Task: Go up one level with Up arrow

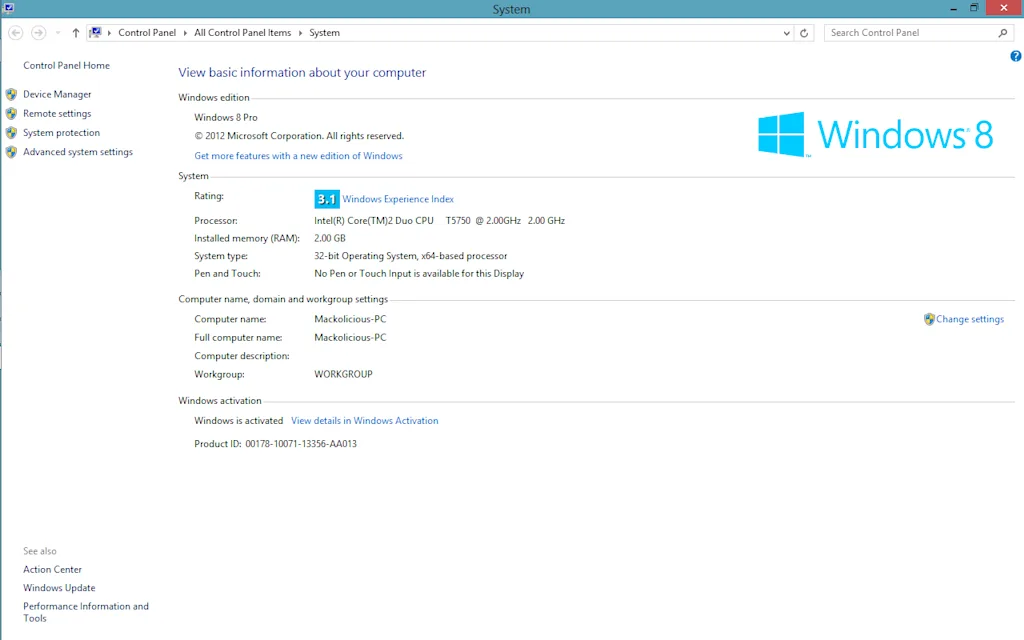Action: point(76,33)
